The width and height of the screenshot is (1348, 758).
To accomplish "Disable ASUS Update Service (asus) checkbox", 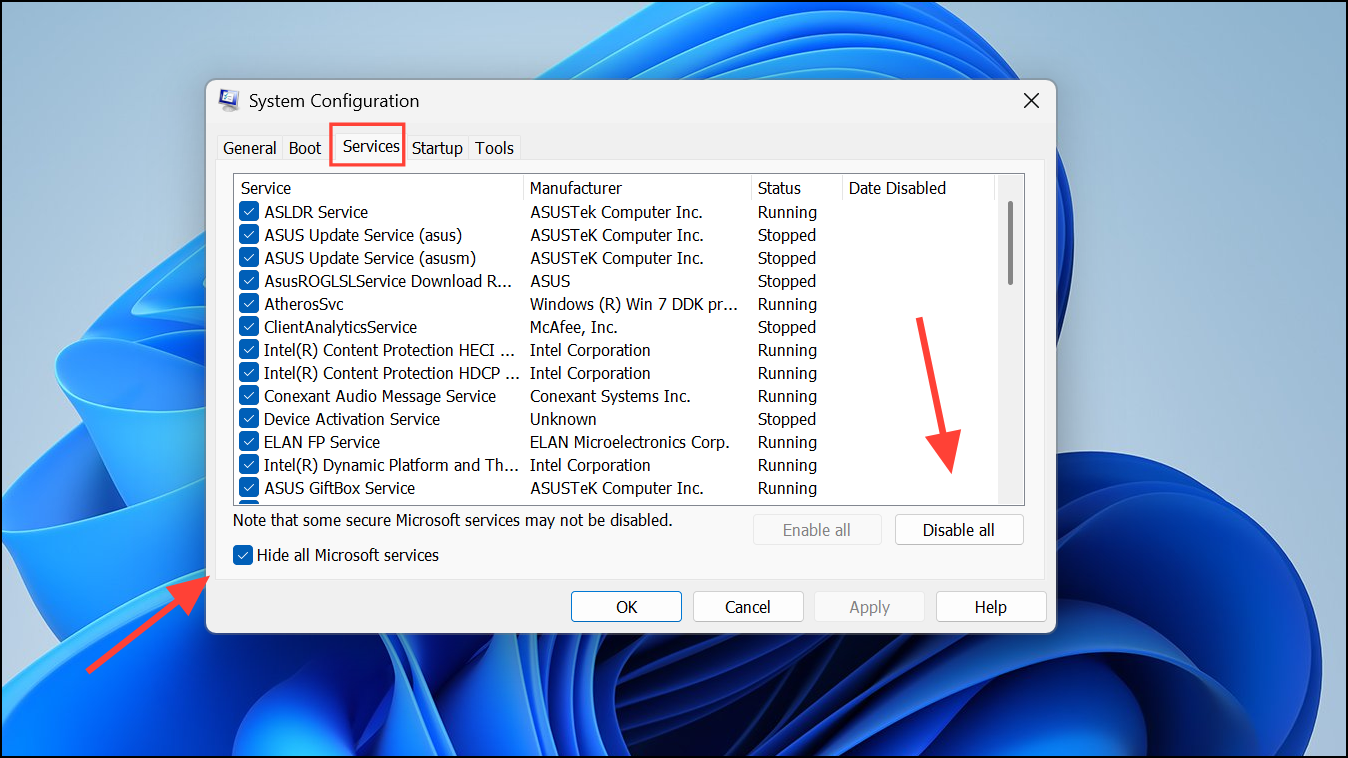I will tap(248, 234).
